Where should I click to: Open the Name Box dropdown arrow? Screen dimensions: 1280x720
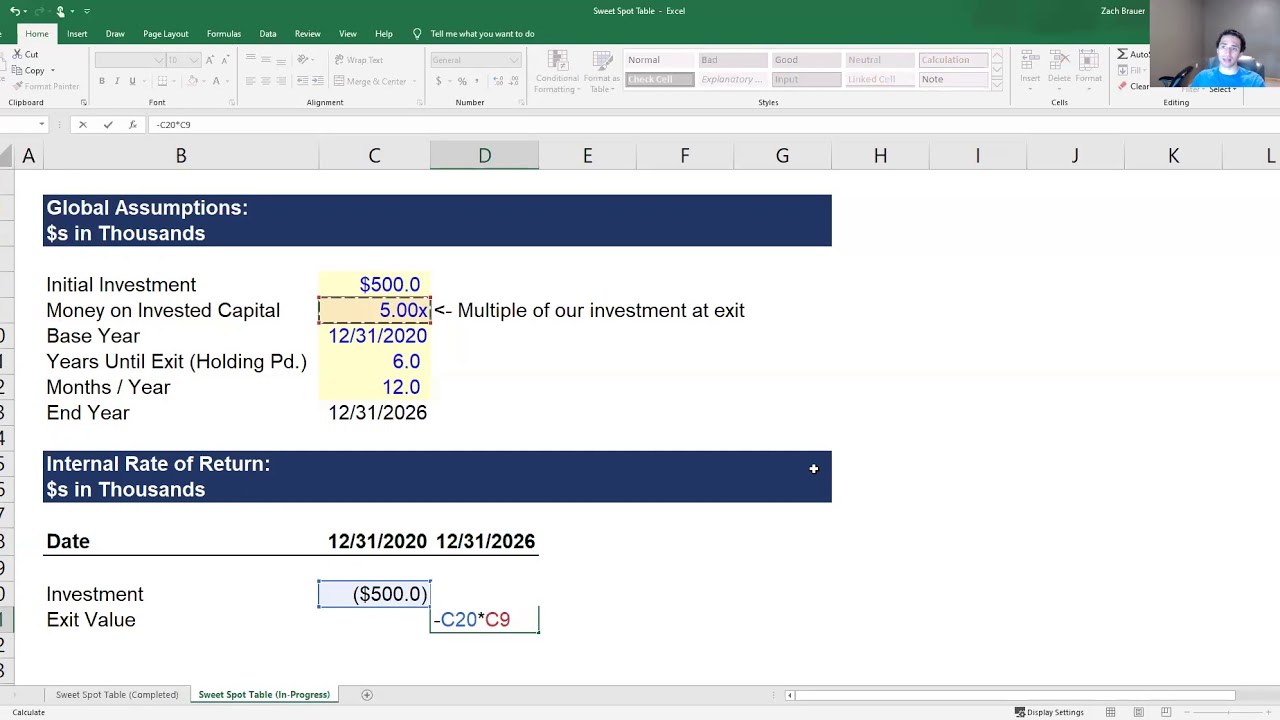pyautogui.click(x=41, y=125)
